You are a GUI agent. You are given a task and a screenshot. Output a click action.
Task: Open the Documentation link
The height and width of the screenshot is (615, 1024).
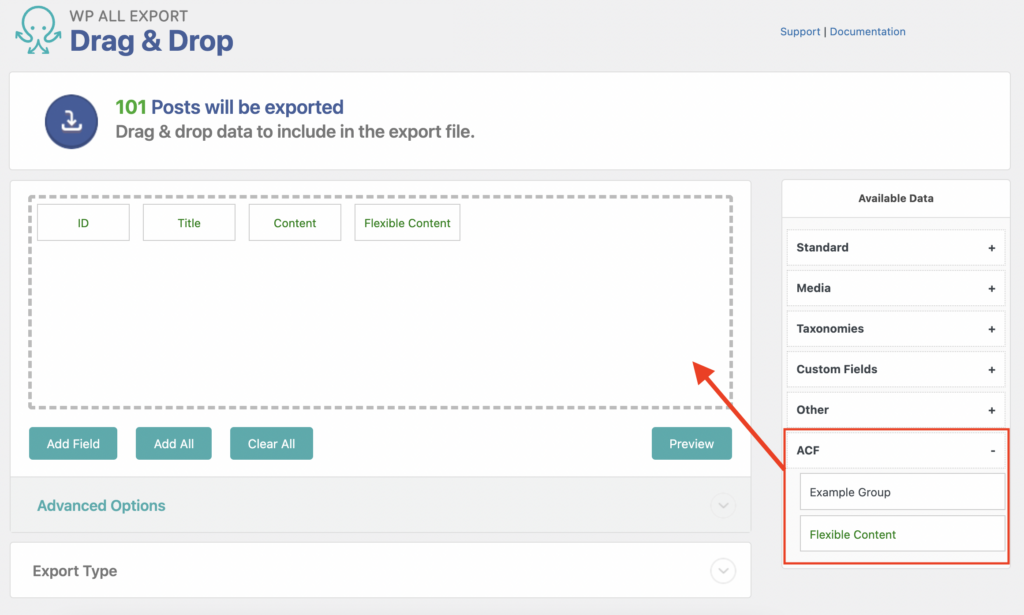867,31
